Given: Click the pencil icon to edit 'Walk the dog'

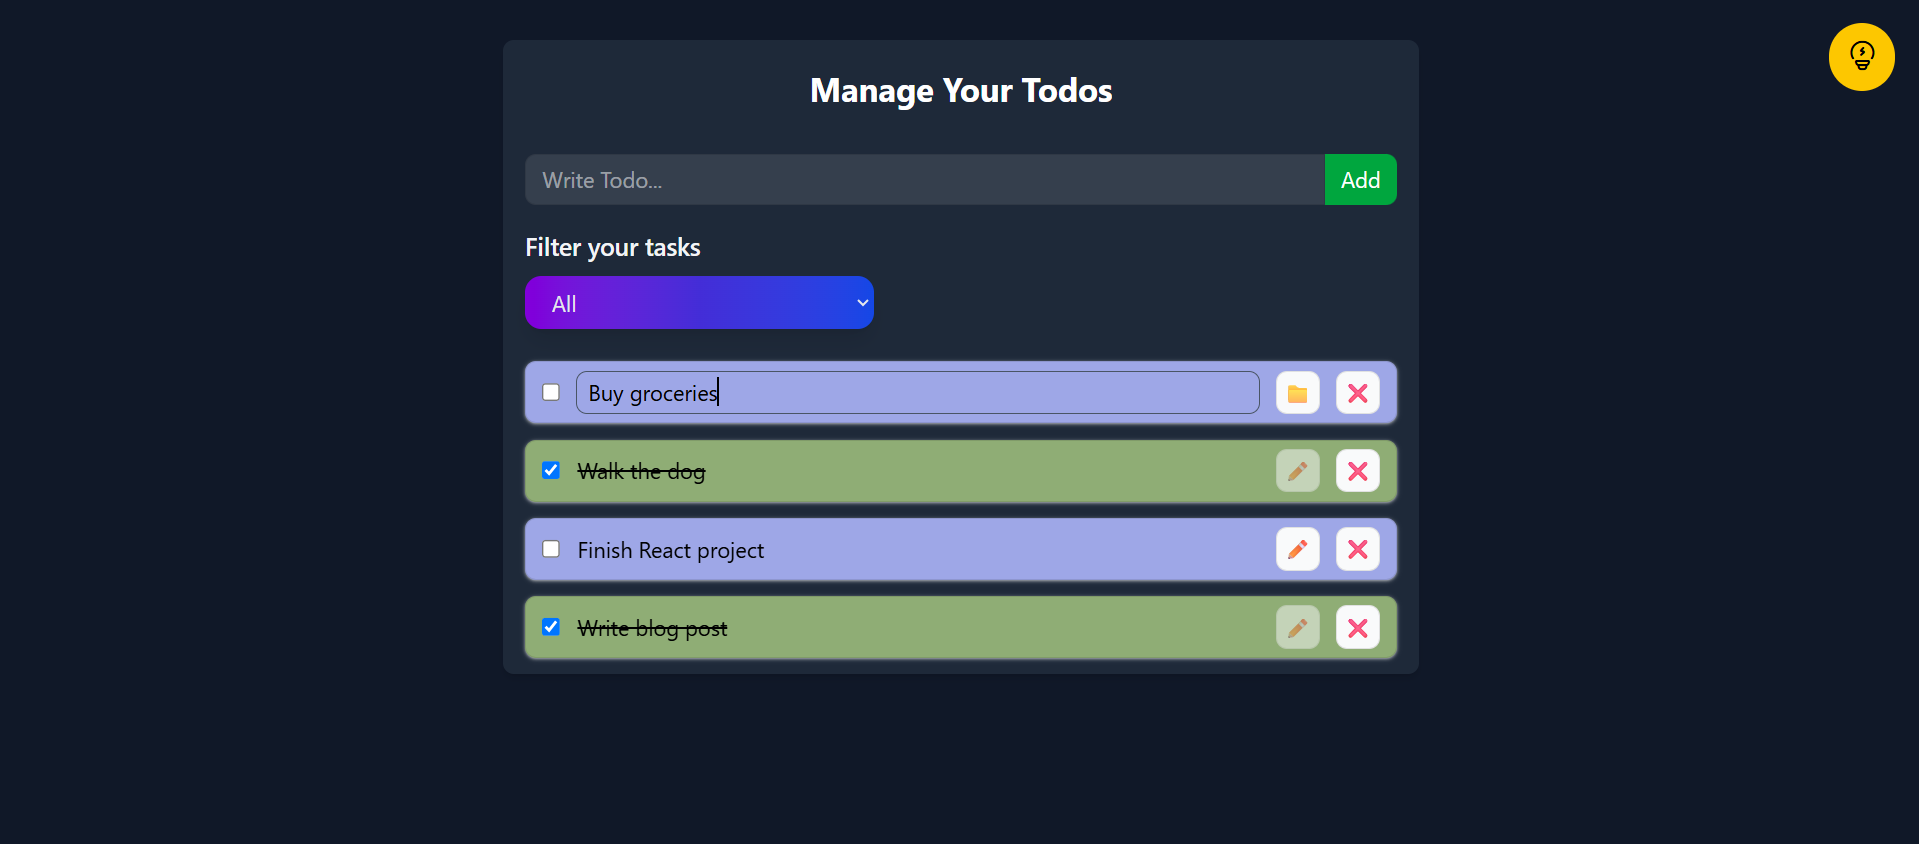Looking at the screenshot, I should pos(1296,470).
